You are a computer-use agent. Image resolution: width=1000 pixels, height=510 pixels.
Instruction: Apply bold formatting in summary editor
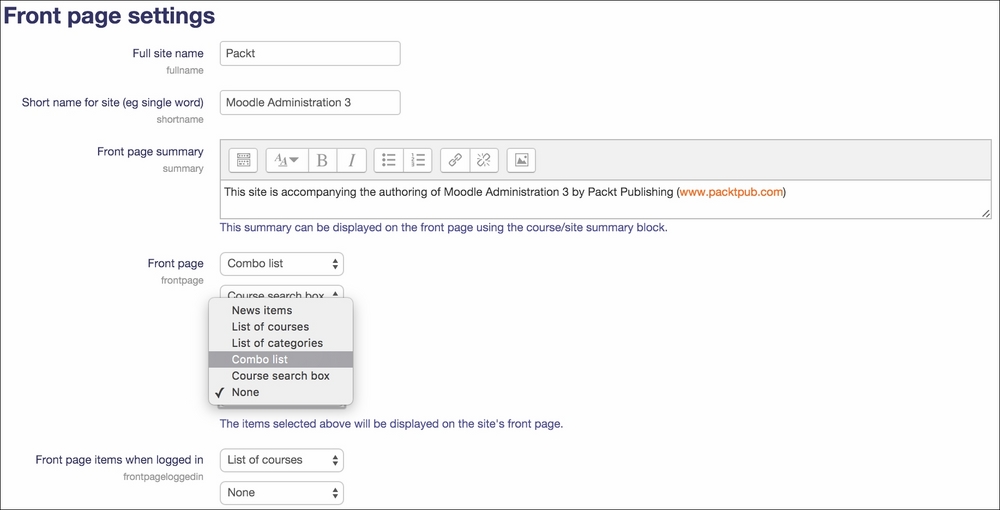click(323, 160)
